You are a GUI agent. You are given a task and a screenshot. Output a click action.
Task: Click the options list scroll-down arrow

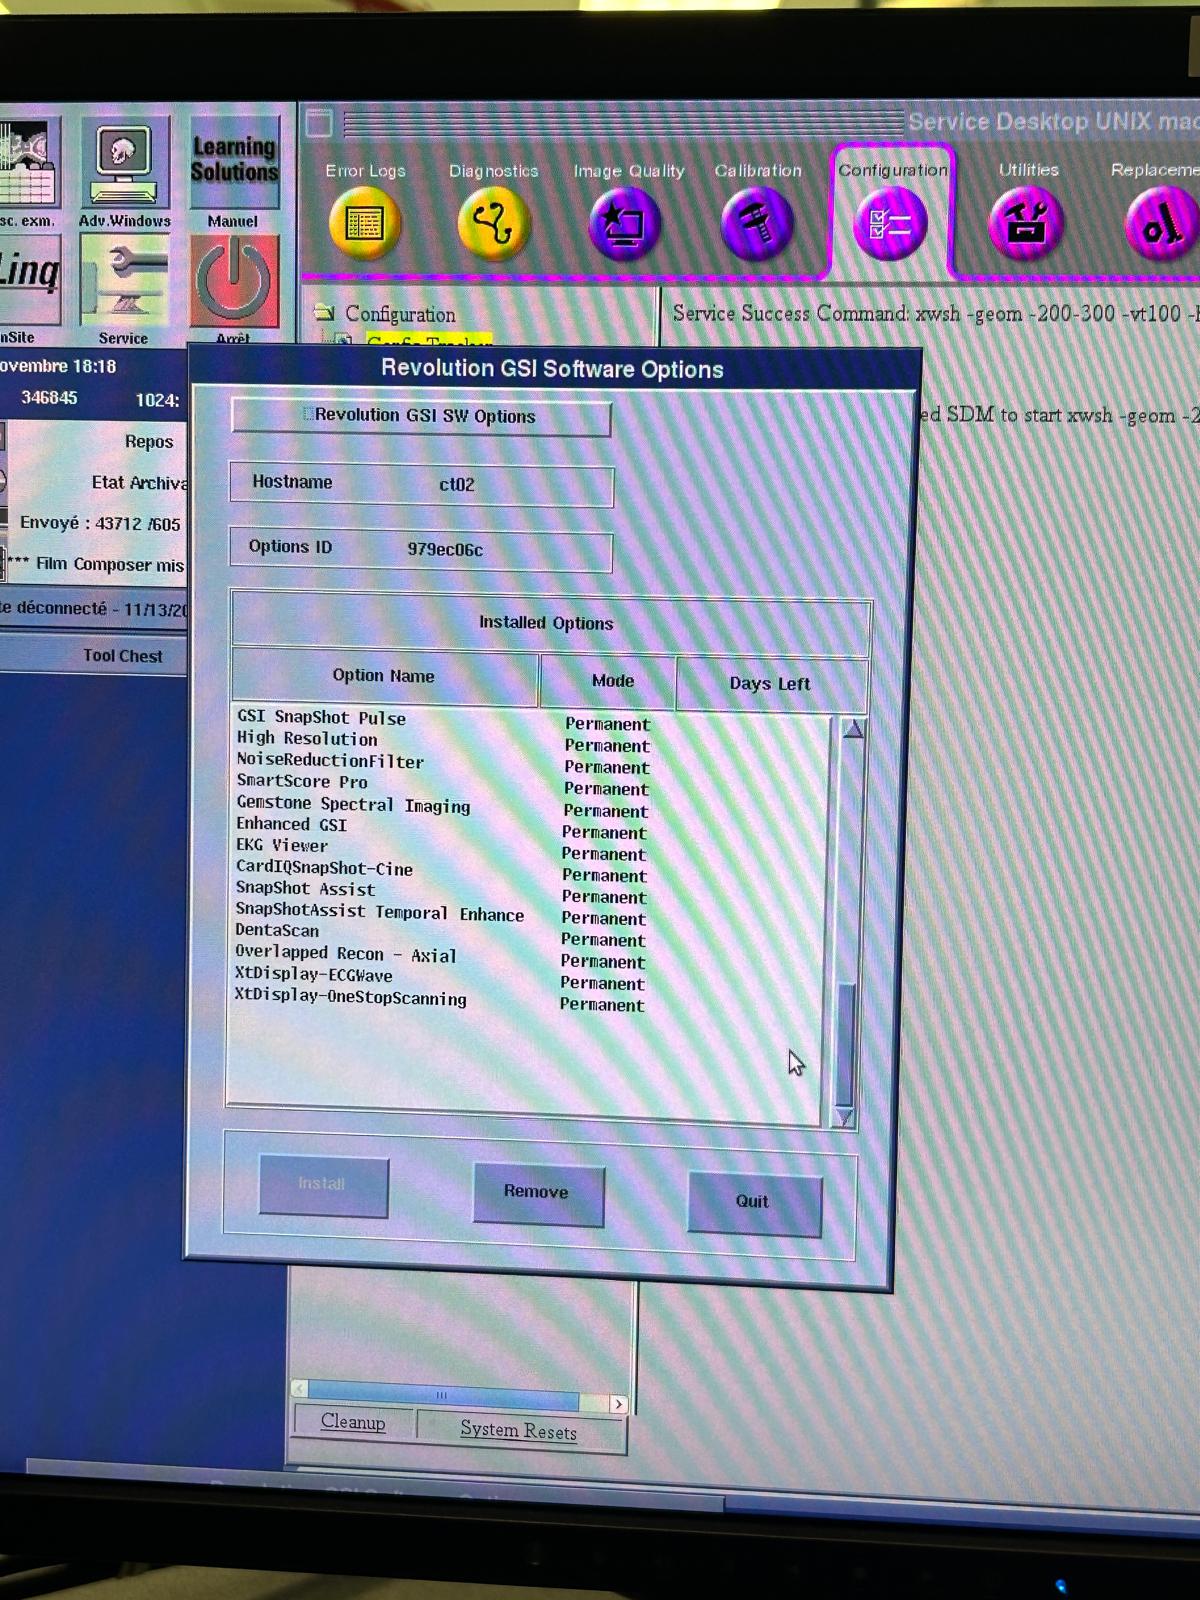click(844, 1117)
